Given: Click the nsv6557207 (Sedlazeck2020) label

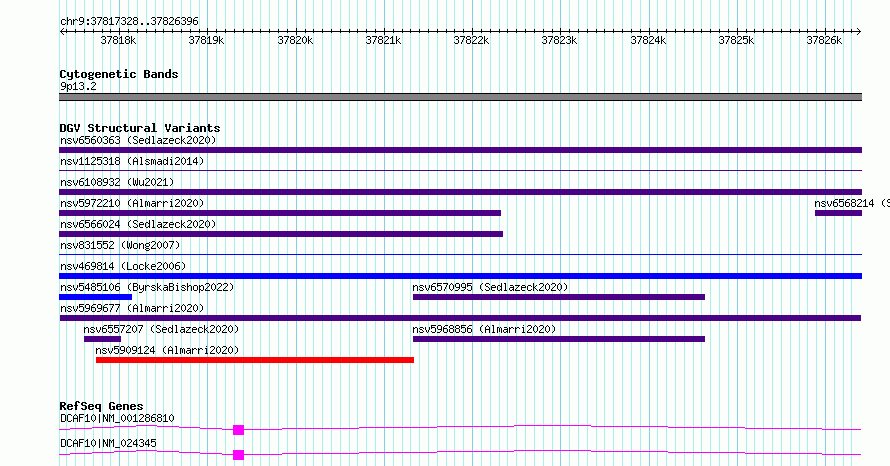Looking at the screenshot, I should [161, 329].
